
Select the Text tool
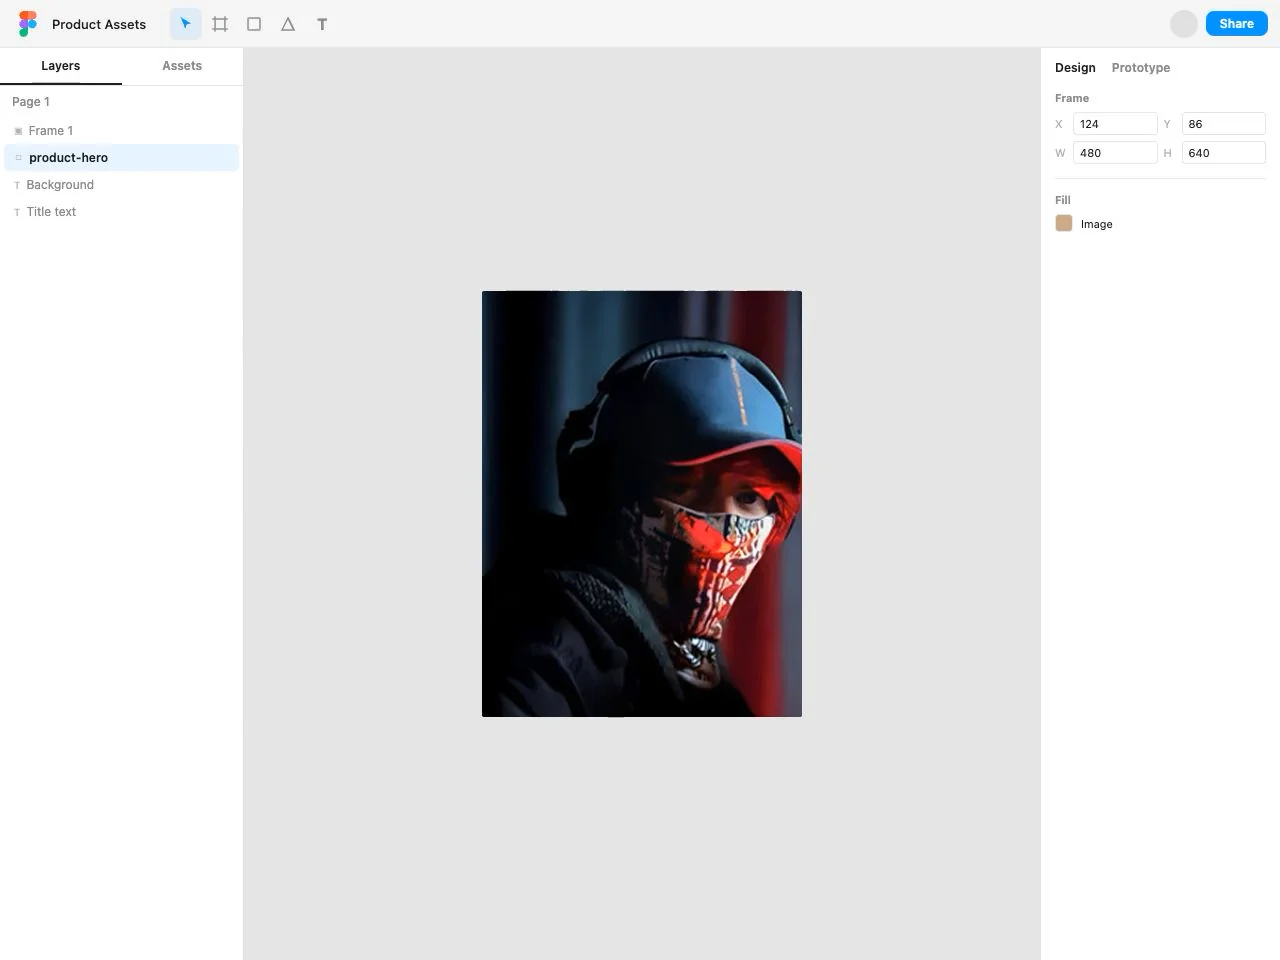tap(322, 24)
